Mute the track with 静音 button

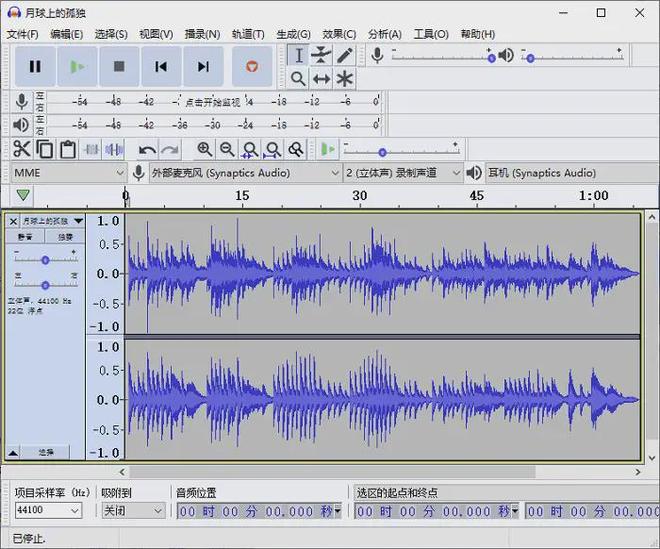[24, 237]
